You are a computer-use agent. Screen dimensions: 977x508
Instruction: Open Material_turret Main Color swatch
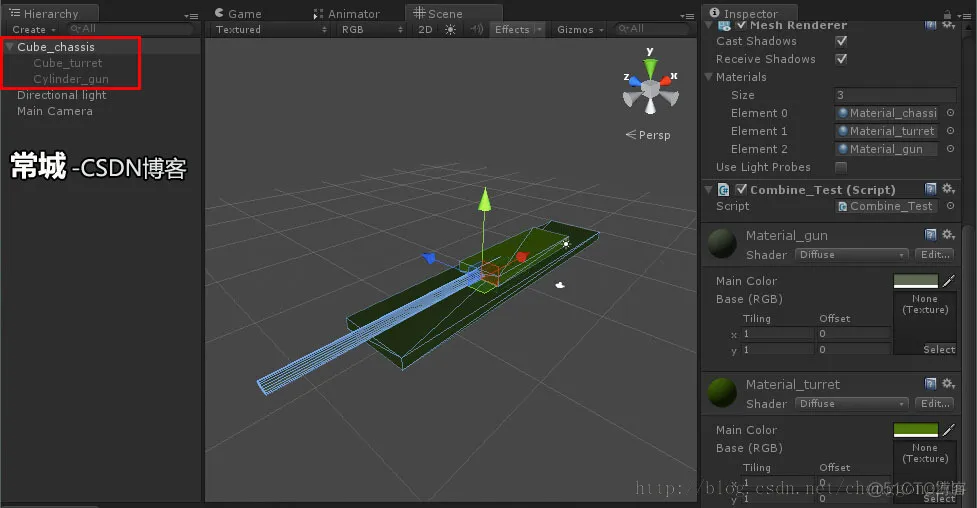(x=915, y=430)
